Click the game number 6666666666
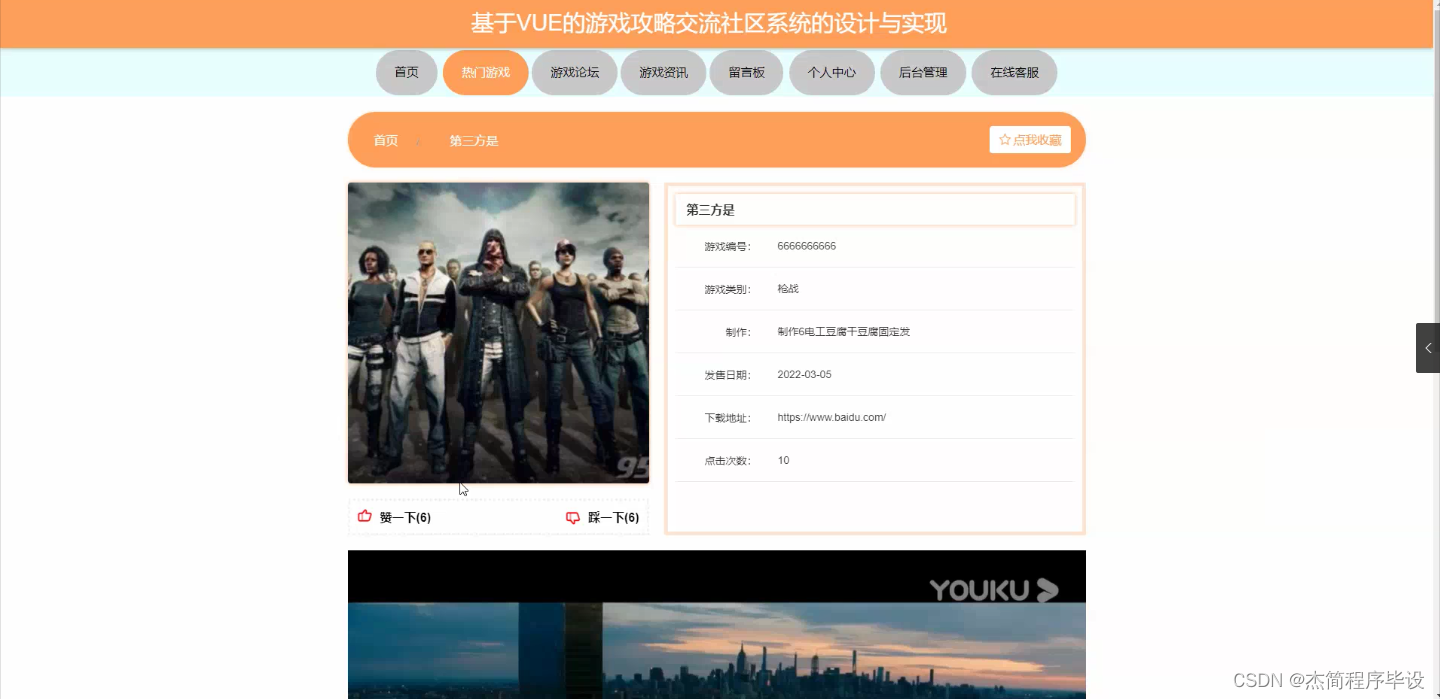 pyautogui.click(x=806, y=246)
